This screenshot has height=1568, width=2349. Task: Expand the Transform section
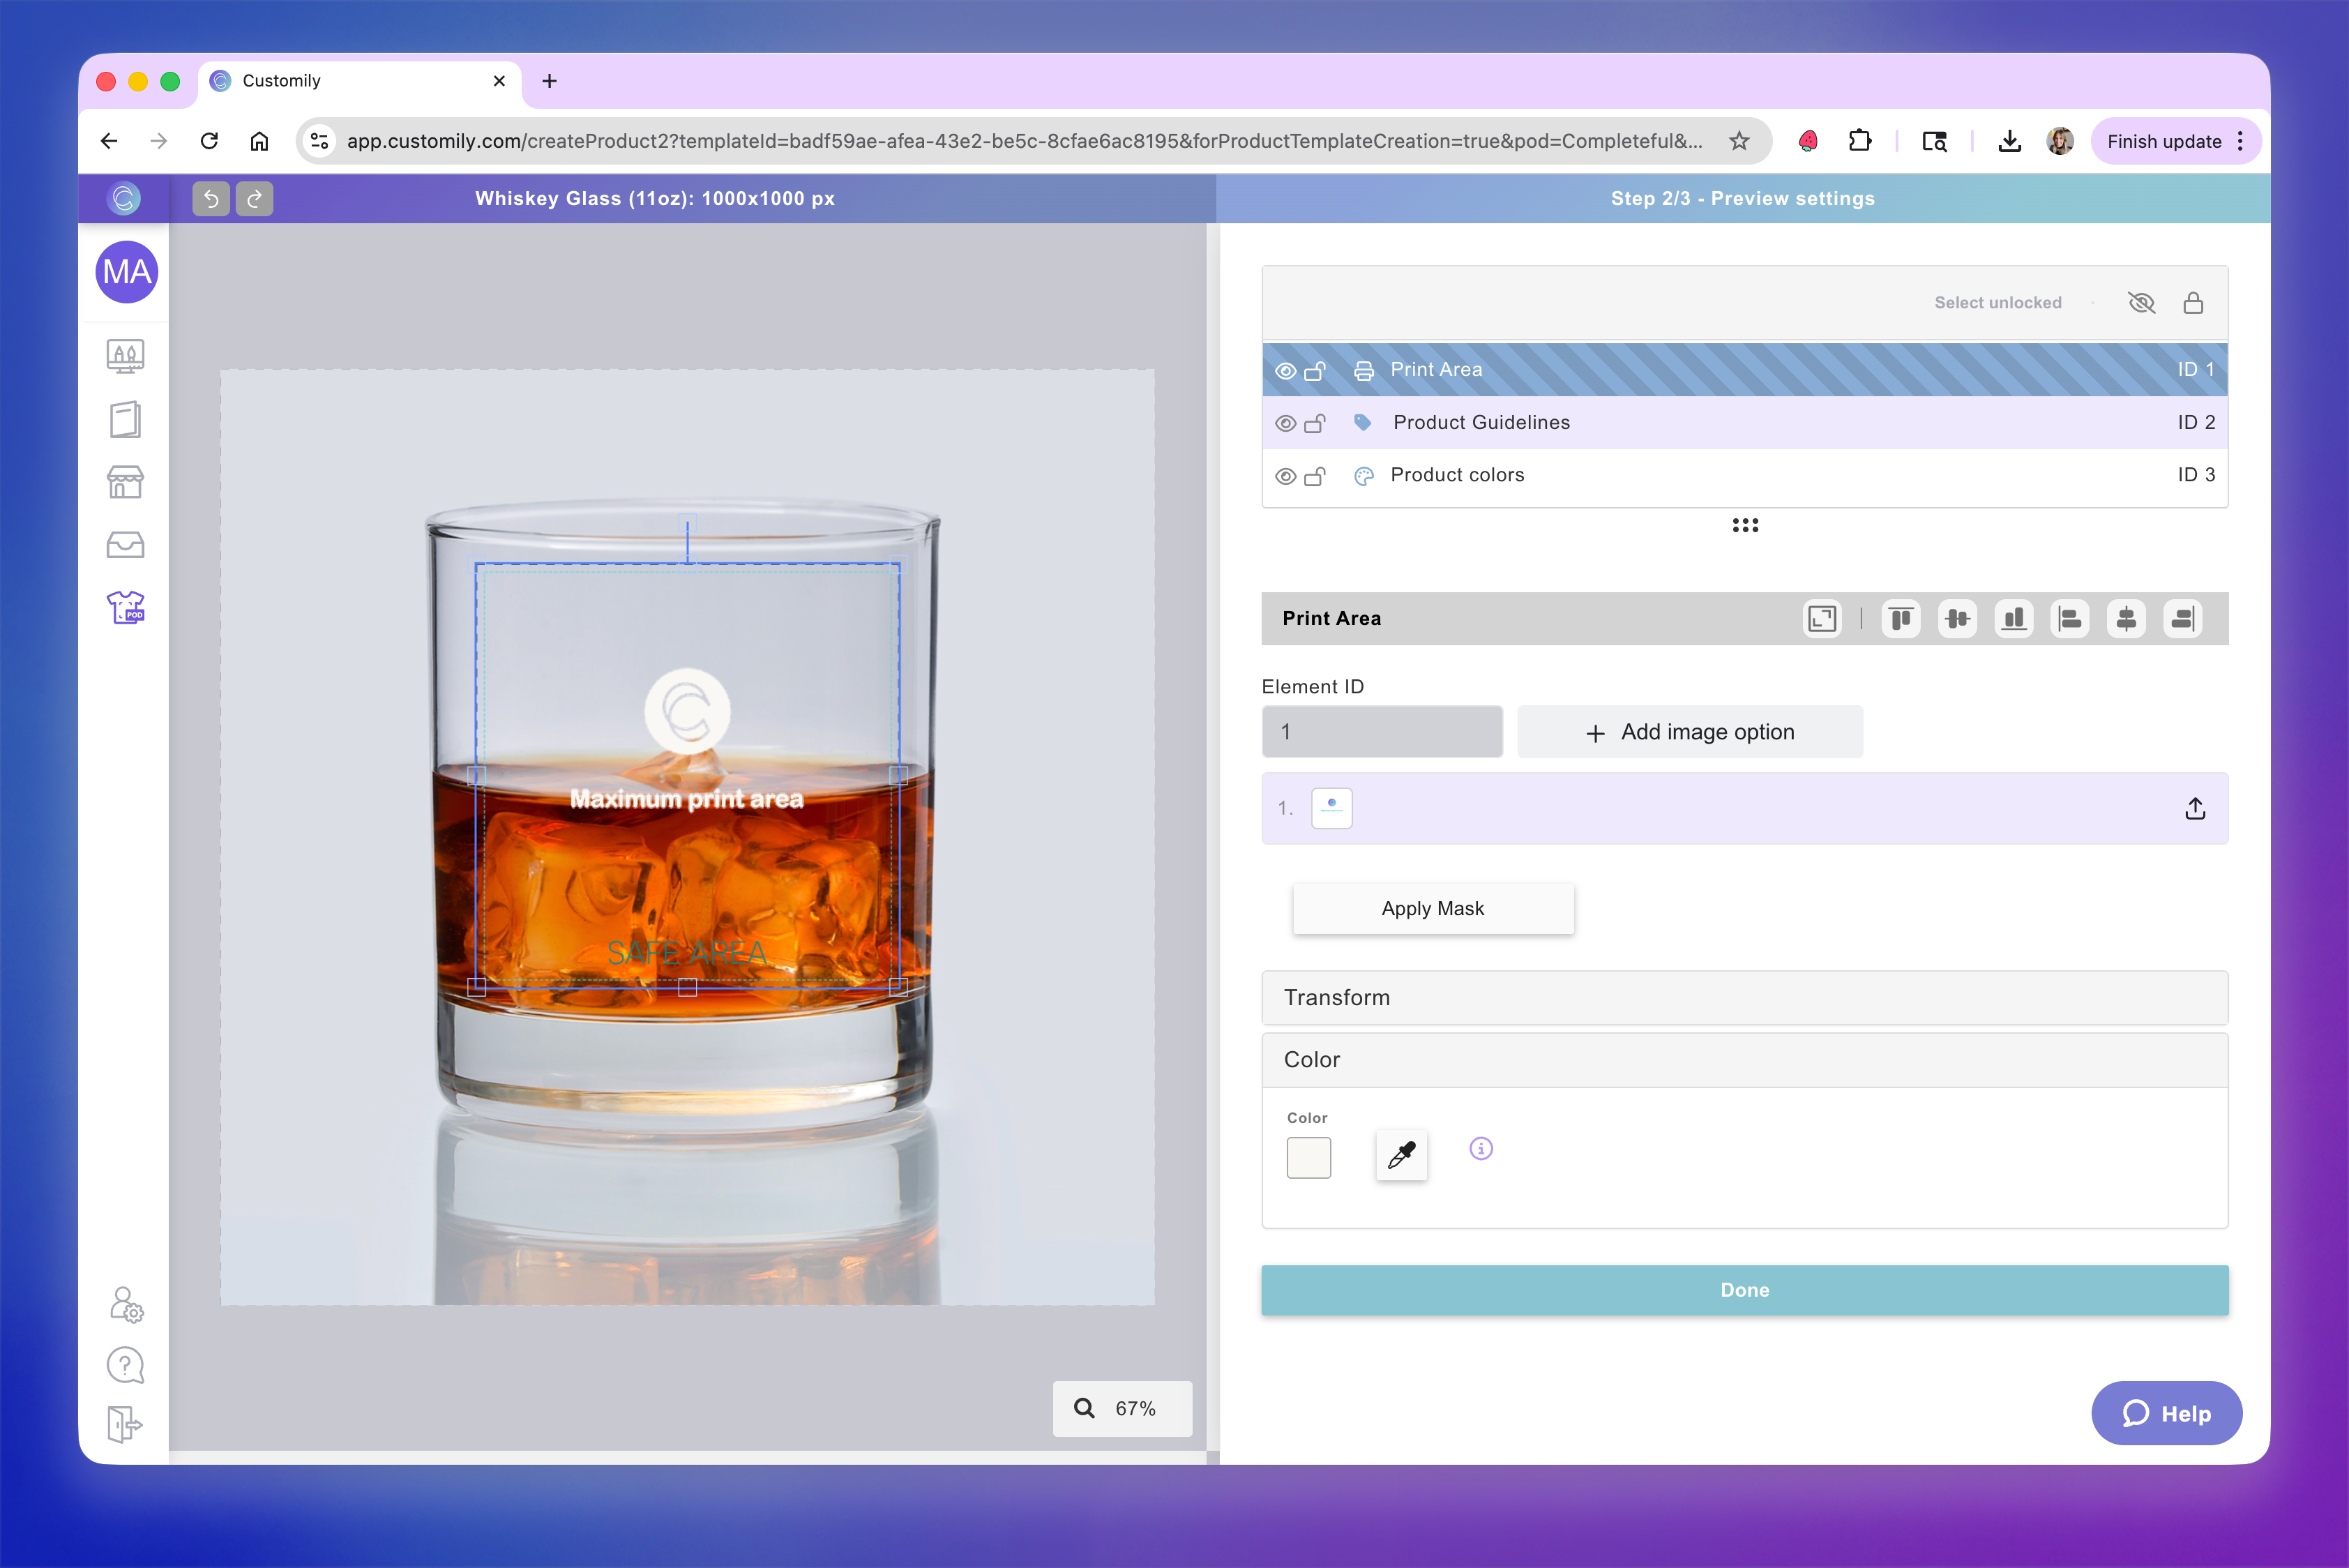coord(1743,997)
